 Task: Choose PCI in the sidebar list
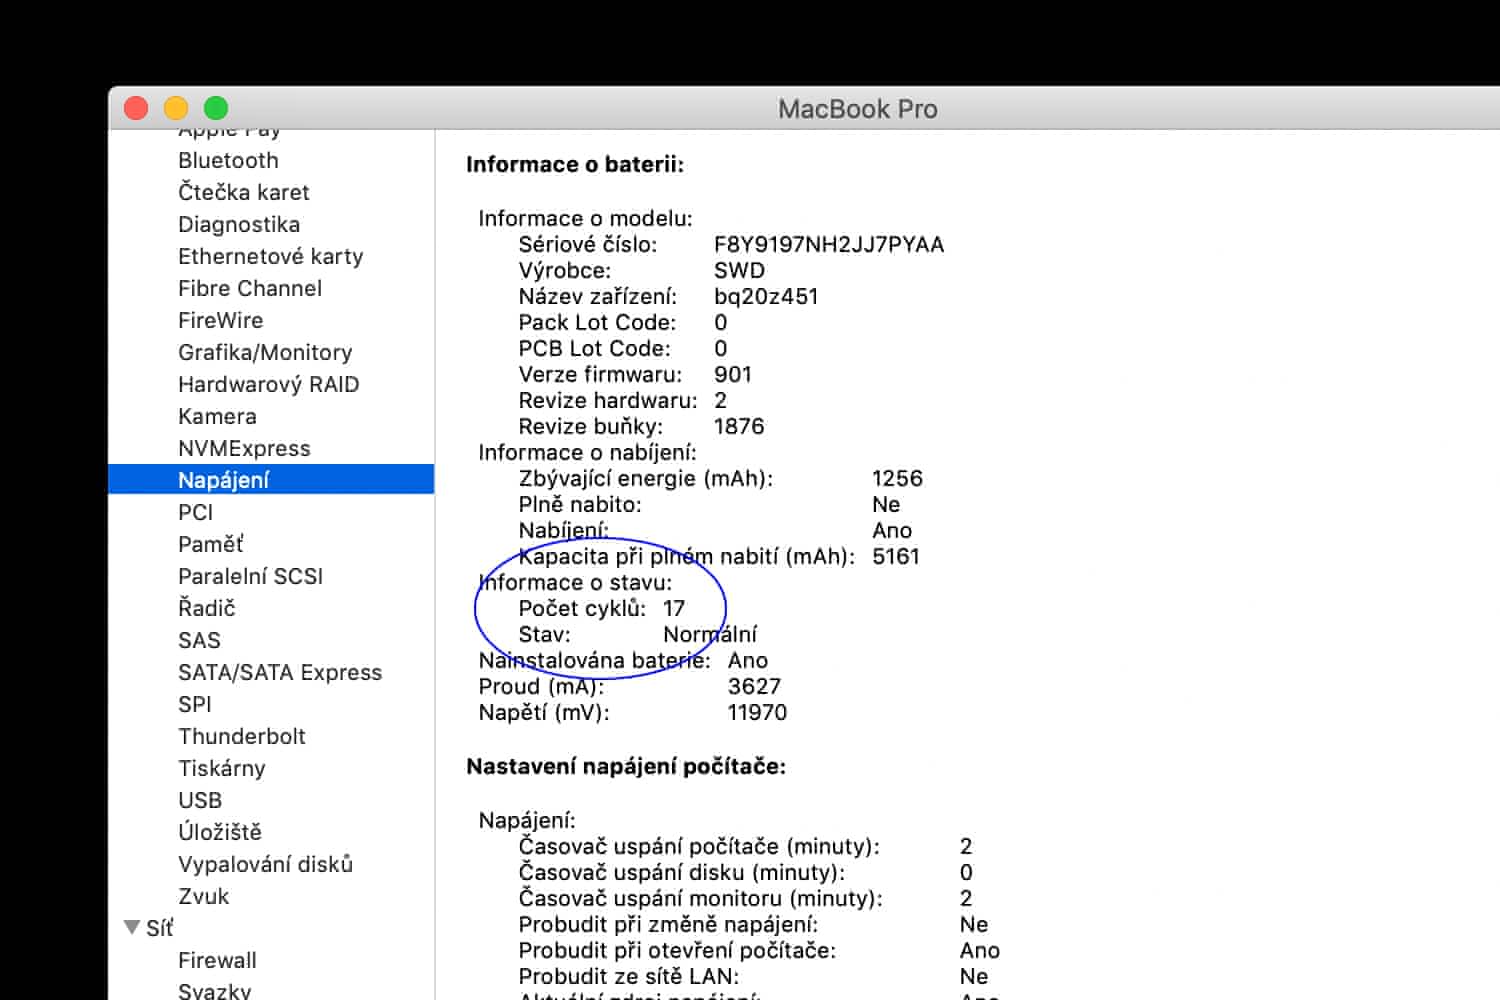(x=195, y=512)
